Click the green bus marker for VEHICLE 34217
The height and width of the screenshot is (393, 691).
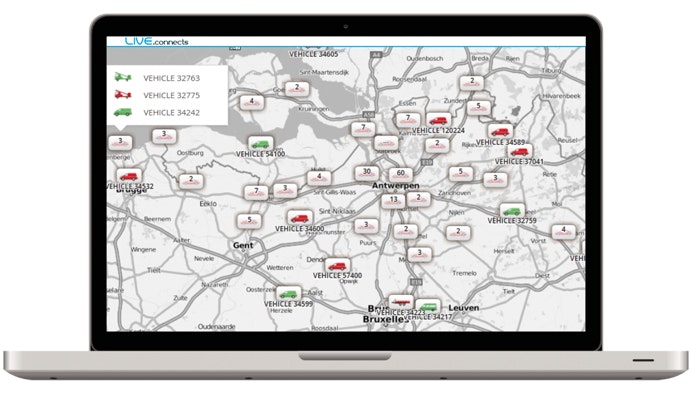point(428,306)
